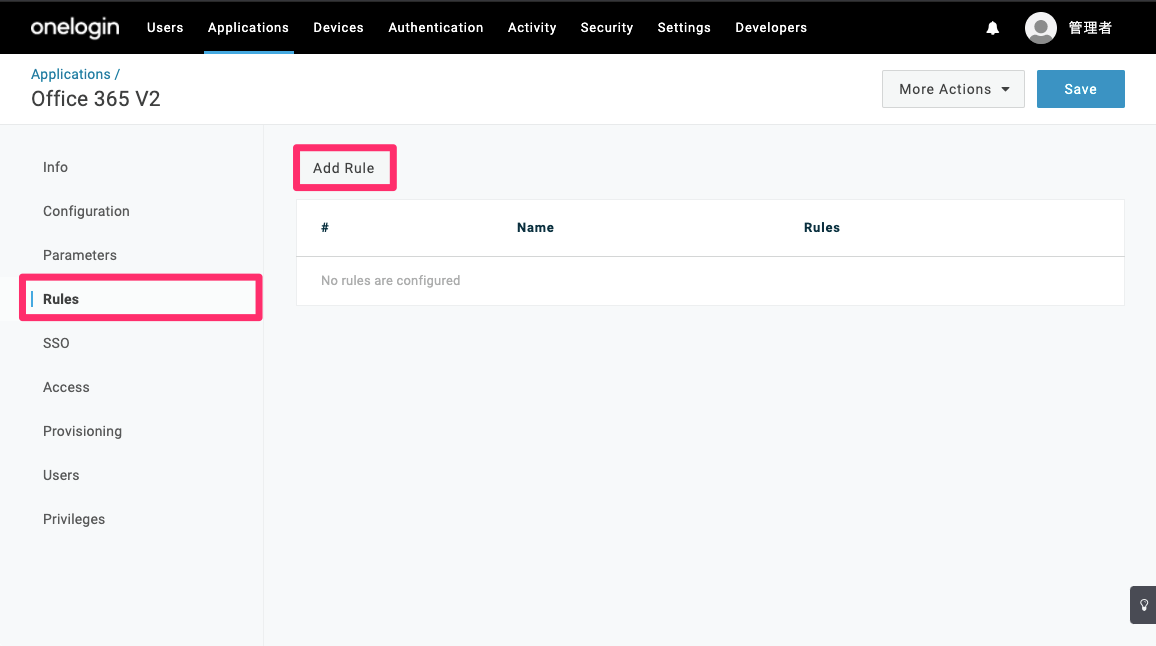The height and width of the screenshot is (646, 1156).
Task: Open the Security menu
Action: (x=607, y=27)
